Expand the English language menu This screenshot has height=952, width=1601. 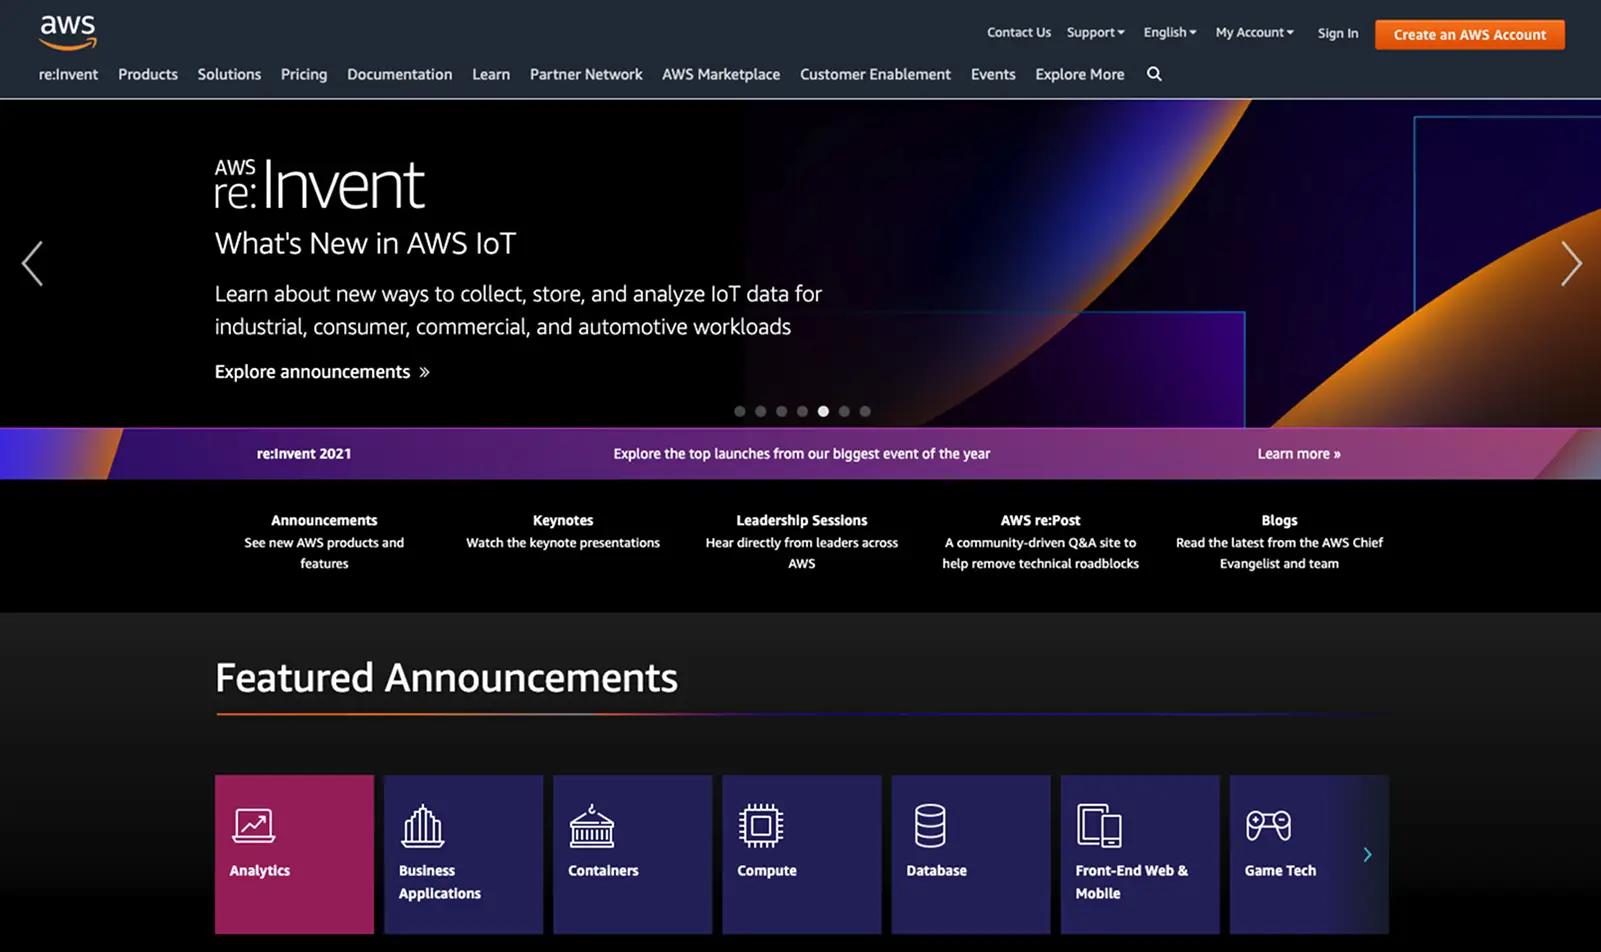tap(1169, 32)
